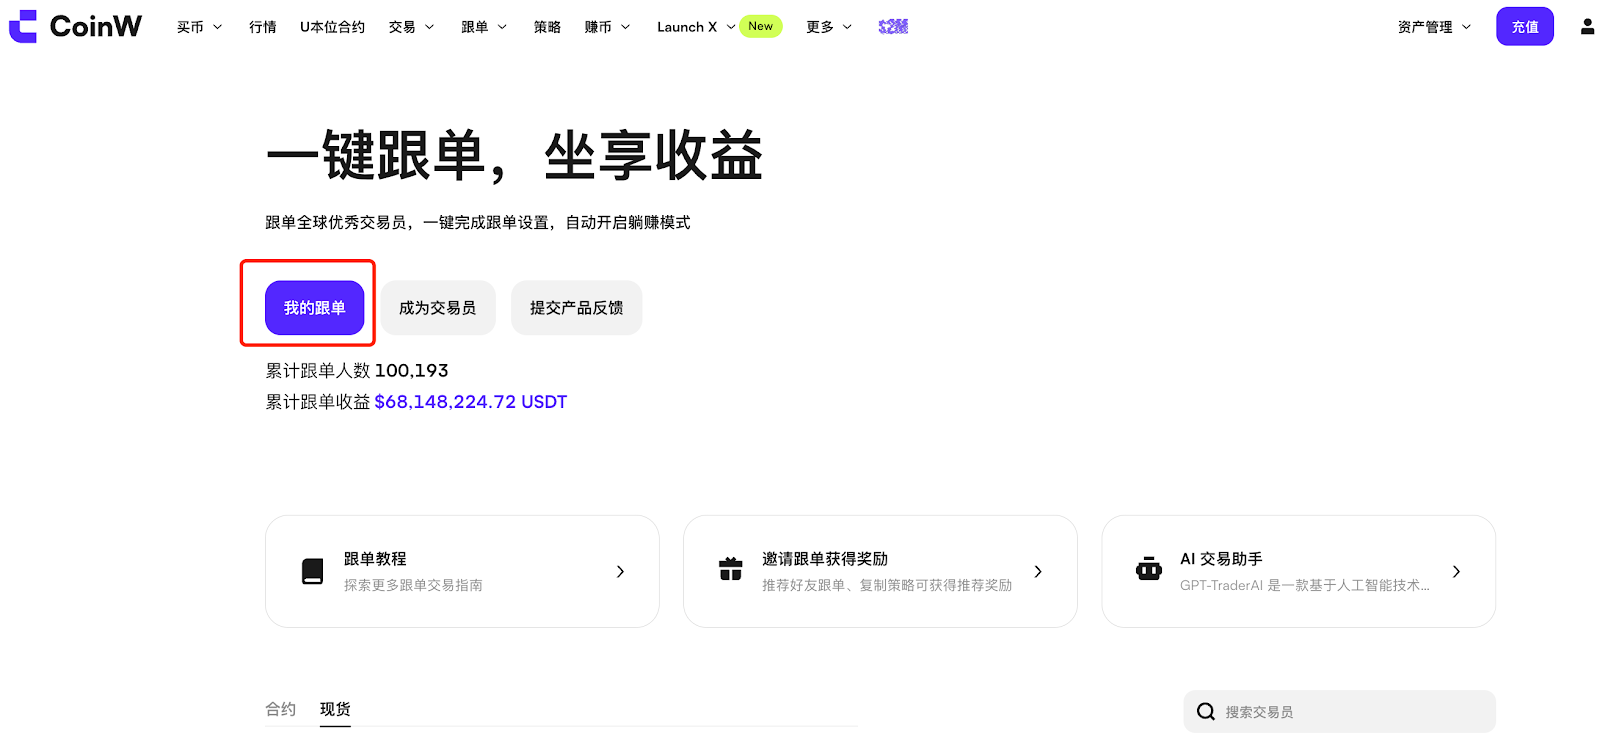The width and height of the screenshot is (1600, 739).
Task: Click the book icon for 跟单教程
Action: click(x=313, y=571)
